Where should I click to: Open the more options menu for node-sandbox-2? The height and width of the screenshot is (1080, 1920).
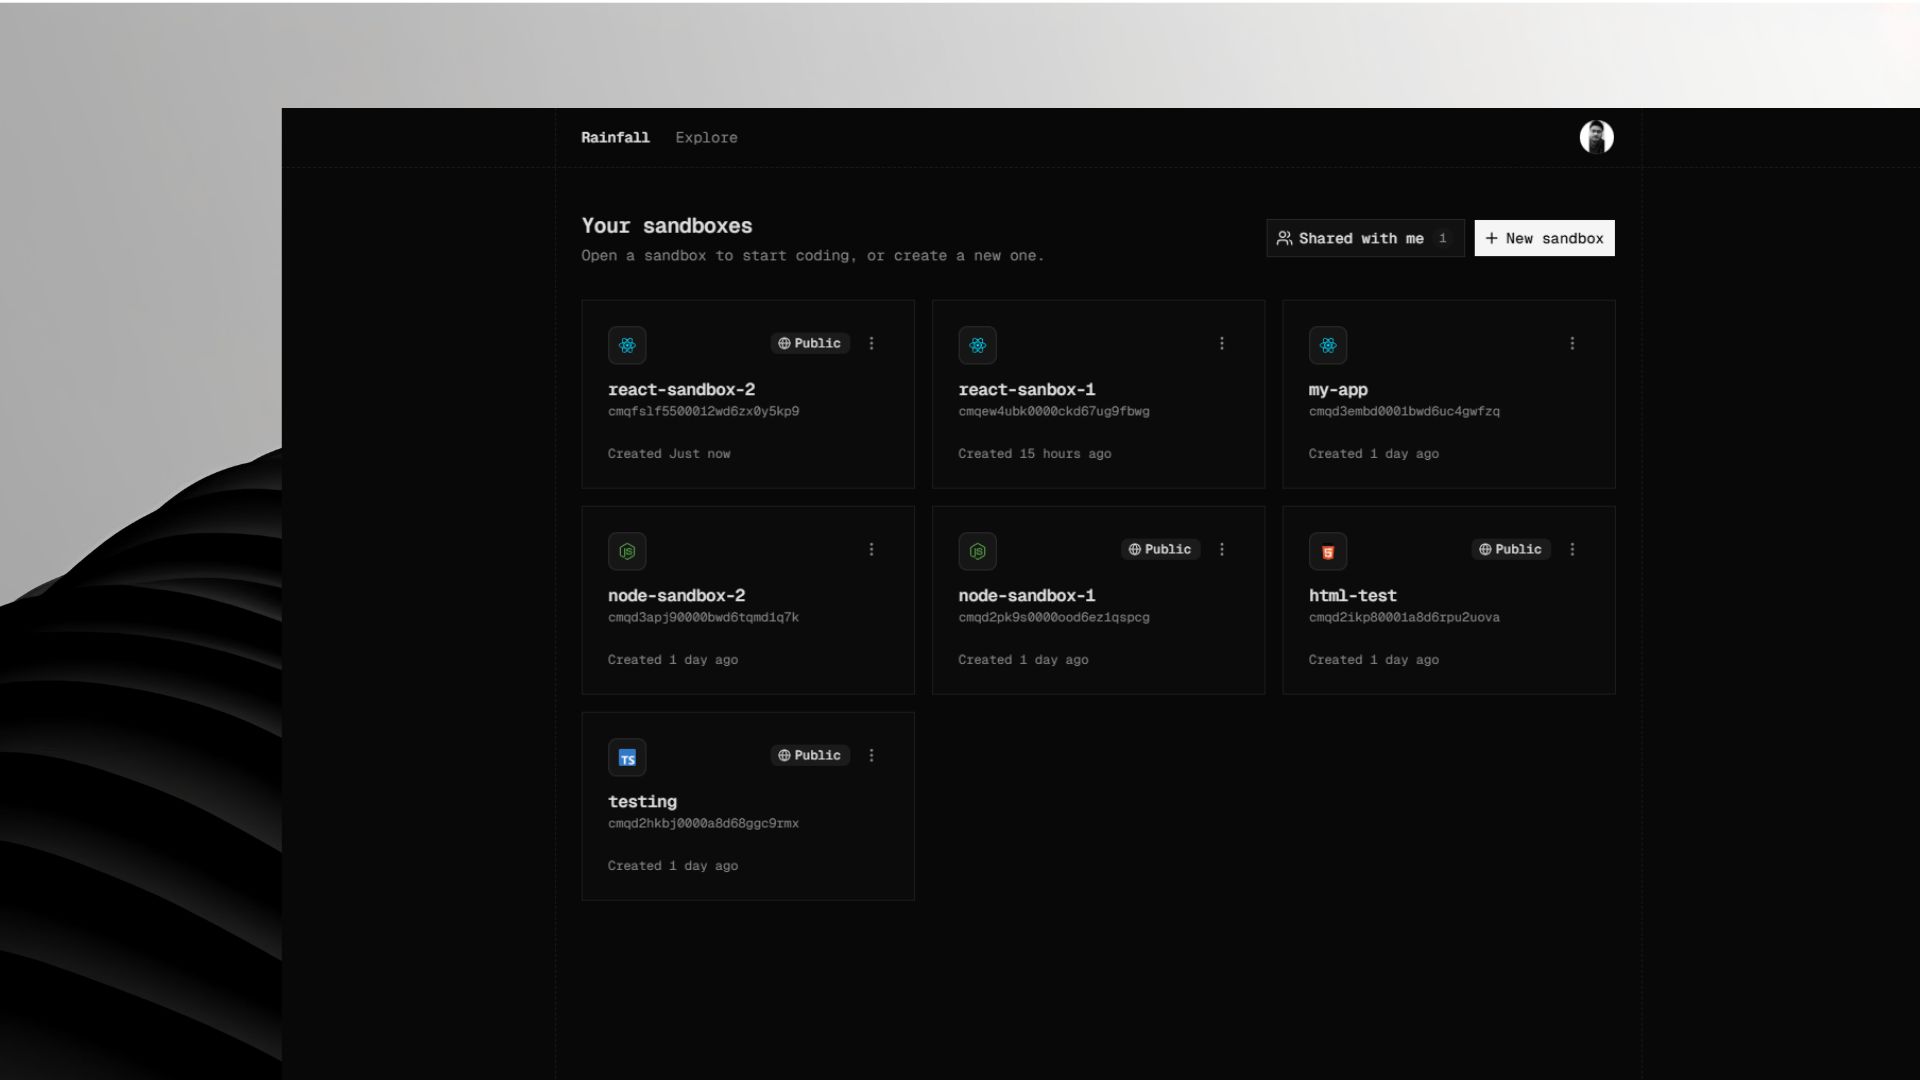(871, 549)
